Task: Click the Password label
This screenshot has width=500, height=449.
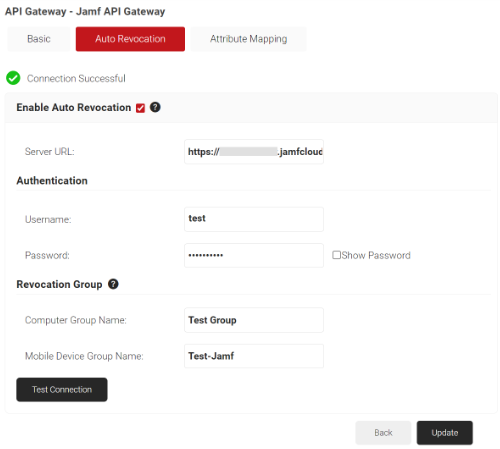Action: point(47,255)
